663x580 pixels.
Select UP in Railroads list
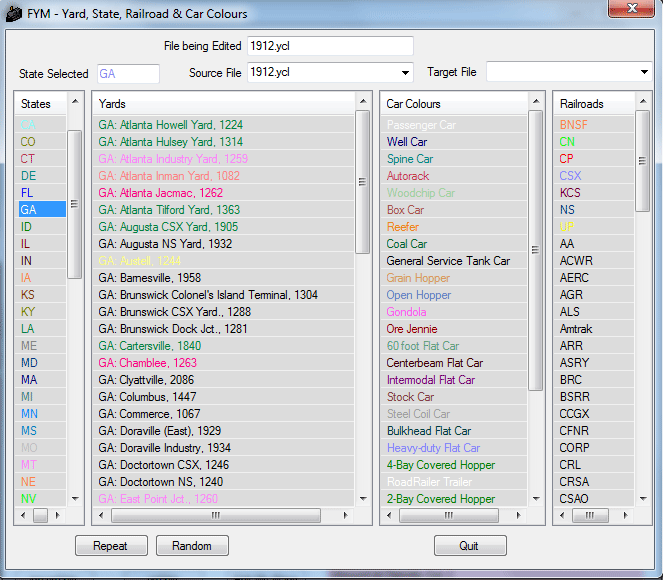pos(594,227)
